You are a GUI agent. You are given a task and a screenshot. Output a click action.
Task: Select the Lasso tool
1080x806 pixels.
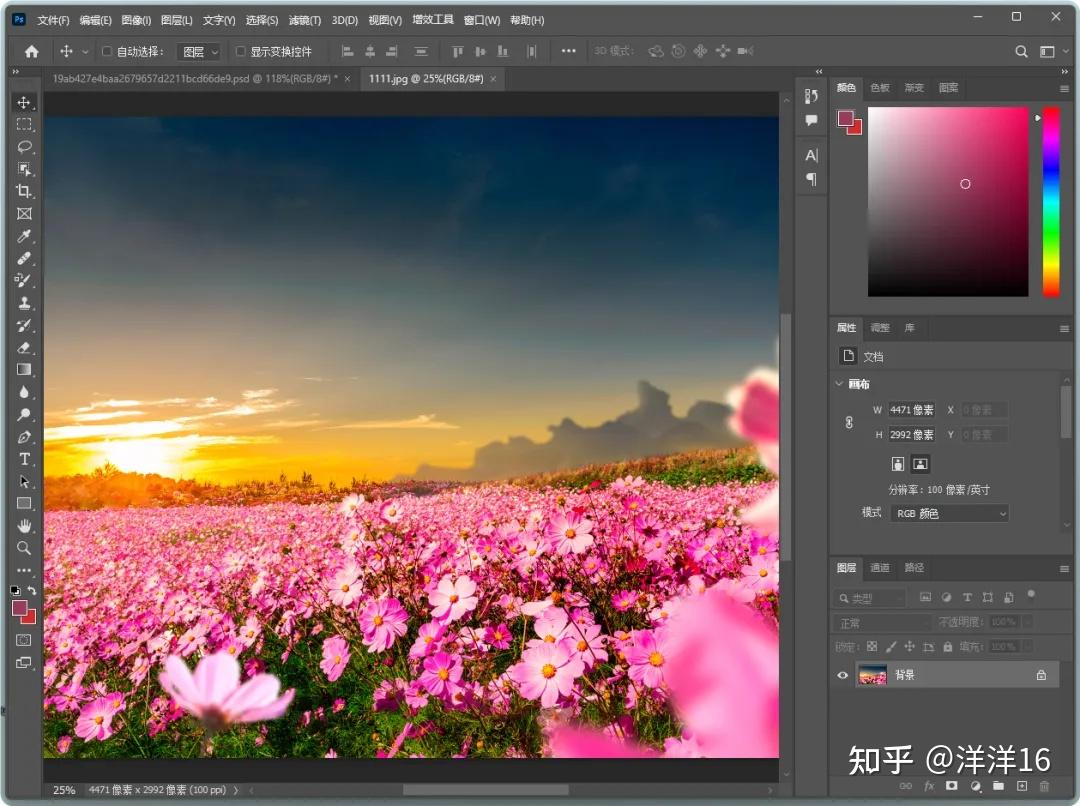pos(25,147)
